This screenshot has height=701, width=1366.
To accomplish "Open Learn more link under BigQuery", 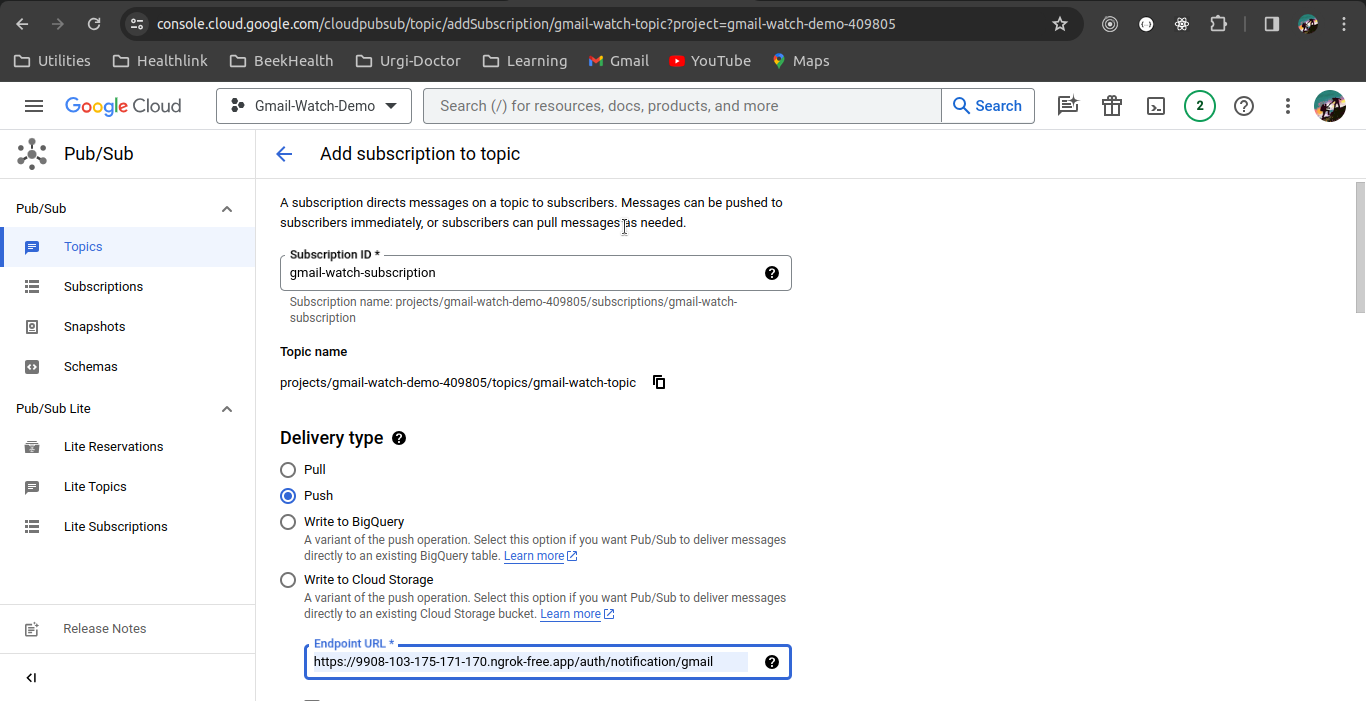I will point(534,556).
